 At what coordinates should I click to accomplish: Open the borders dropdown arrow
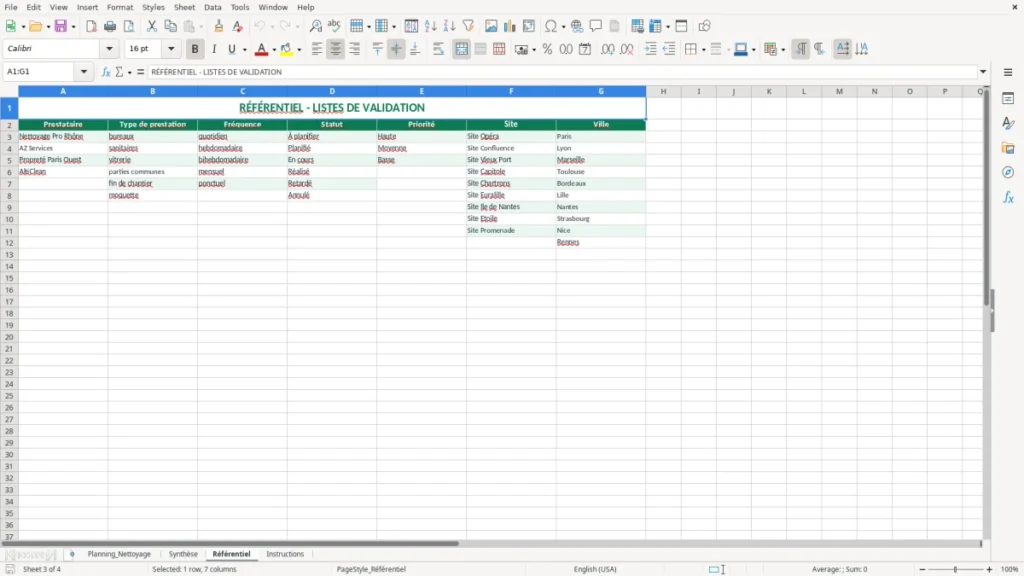point(703,50)
